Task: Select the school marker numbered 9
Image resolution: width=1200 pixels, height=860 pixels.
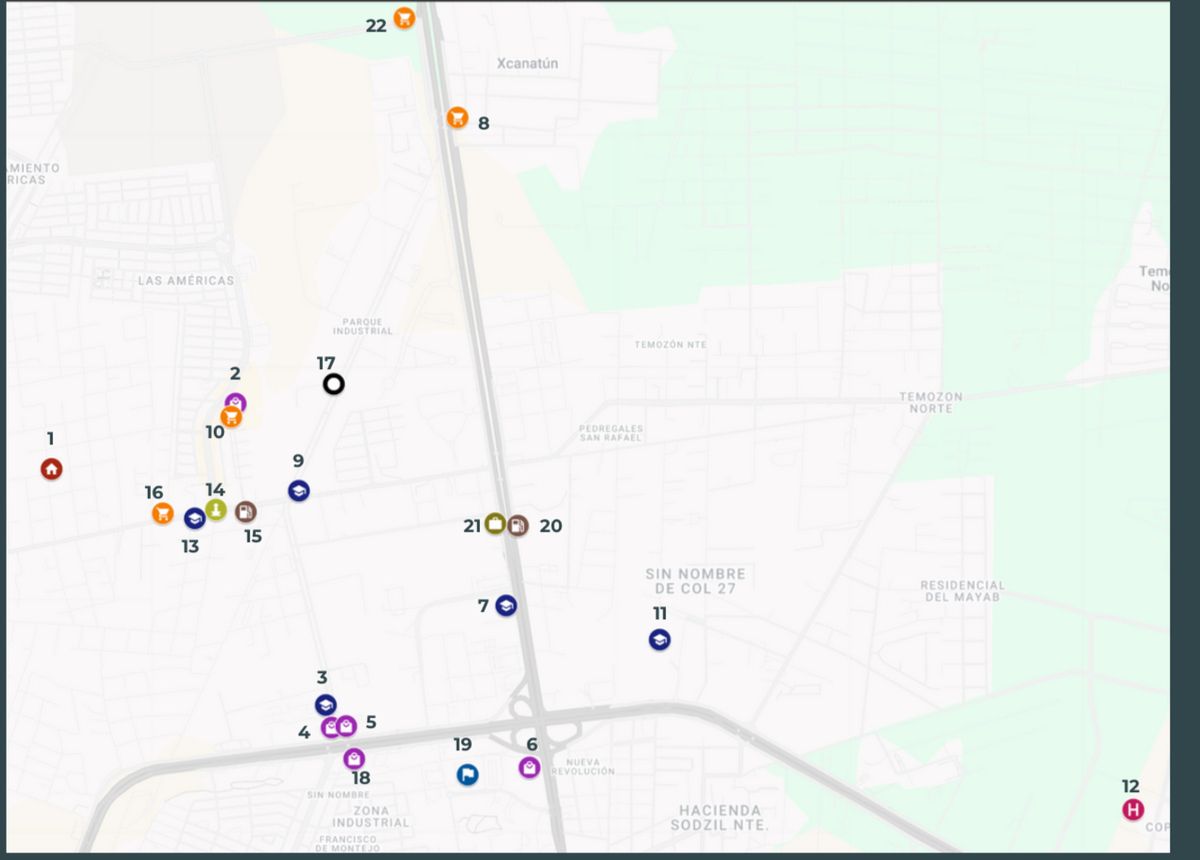Action: [298, 491]
